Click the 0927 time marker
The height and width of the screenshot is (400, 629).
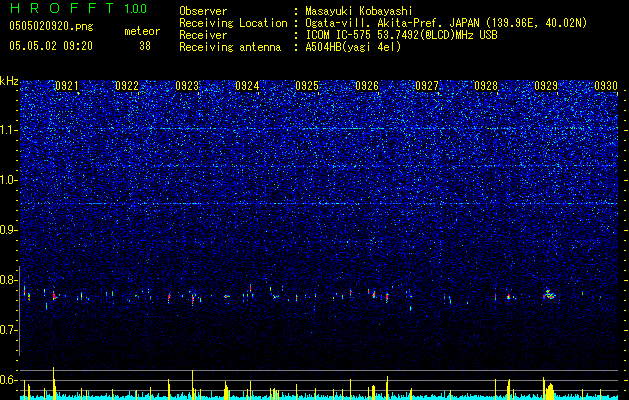[427, 85]
